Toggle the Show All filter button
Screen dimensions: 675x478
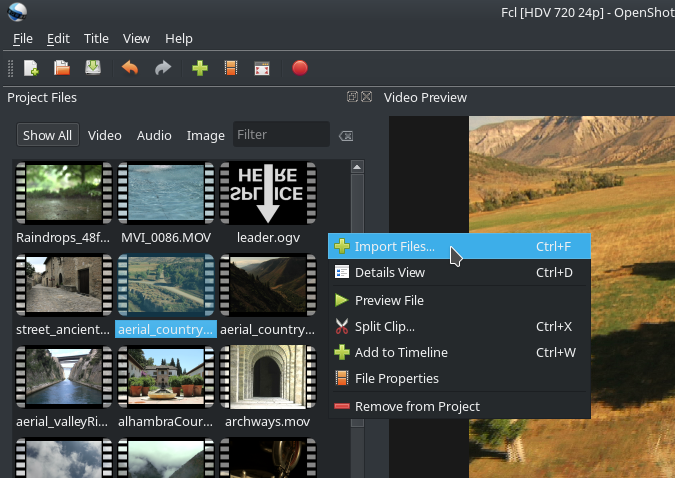[x=47, y=135]
